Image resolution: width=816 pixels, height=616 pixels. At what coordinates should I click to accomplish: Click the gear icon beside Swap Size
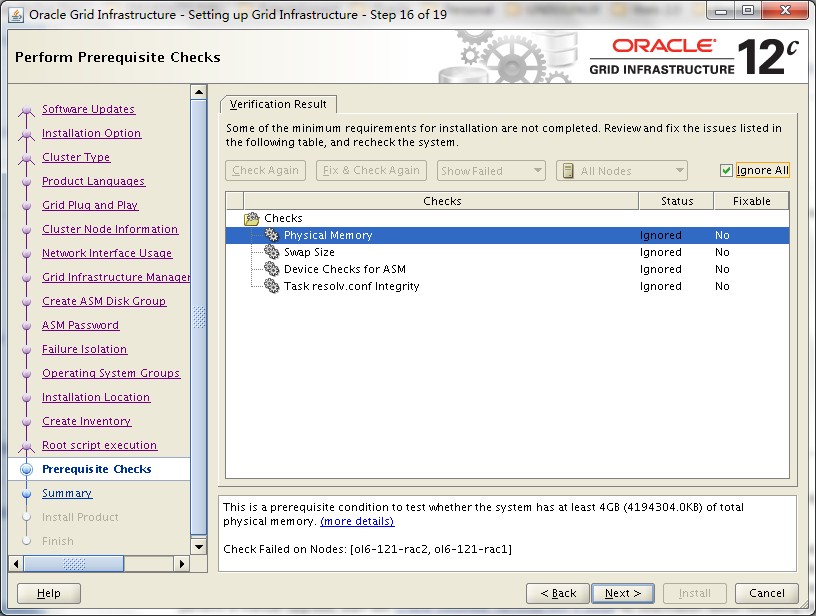tap(271, 252)
